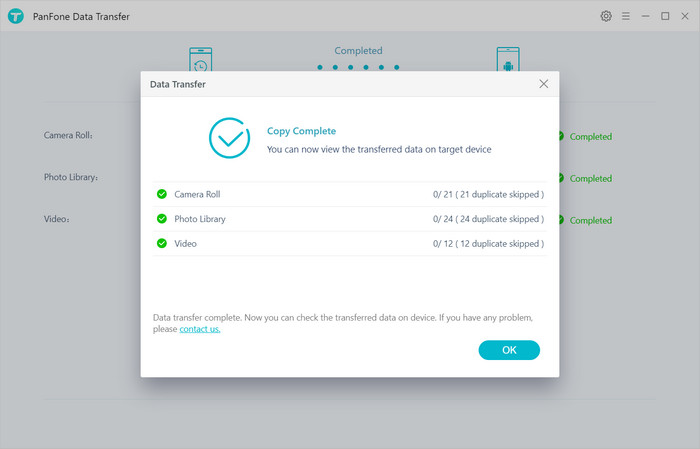Select the Camera Roll row label

pyautogui.click(x=197, y=194)
